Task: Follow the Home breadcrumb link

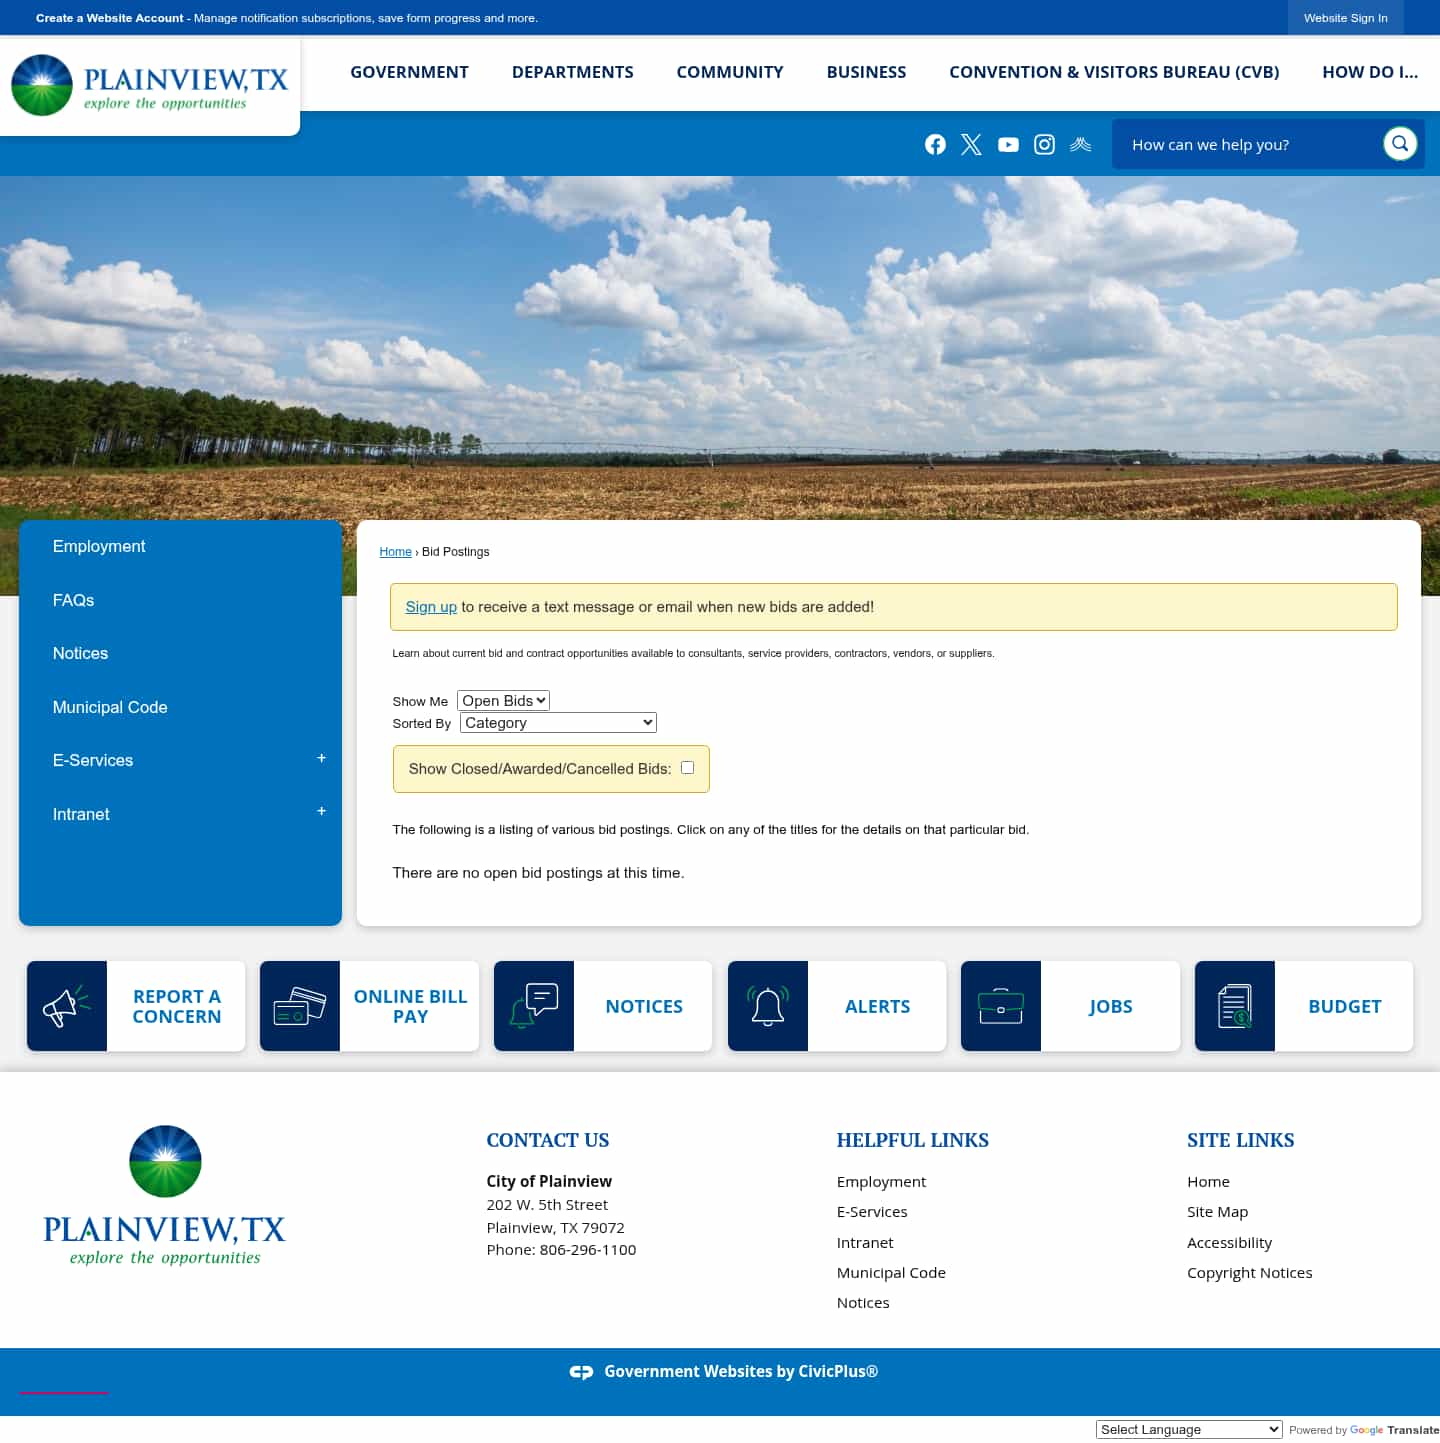Action: [395, 551]
